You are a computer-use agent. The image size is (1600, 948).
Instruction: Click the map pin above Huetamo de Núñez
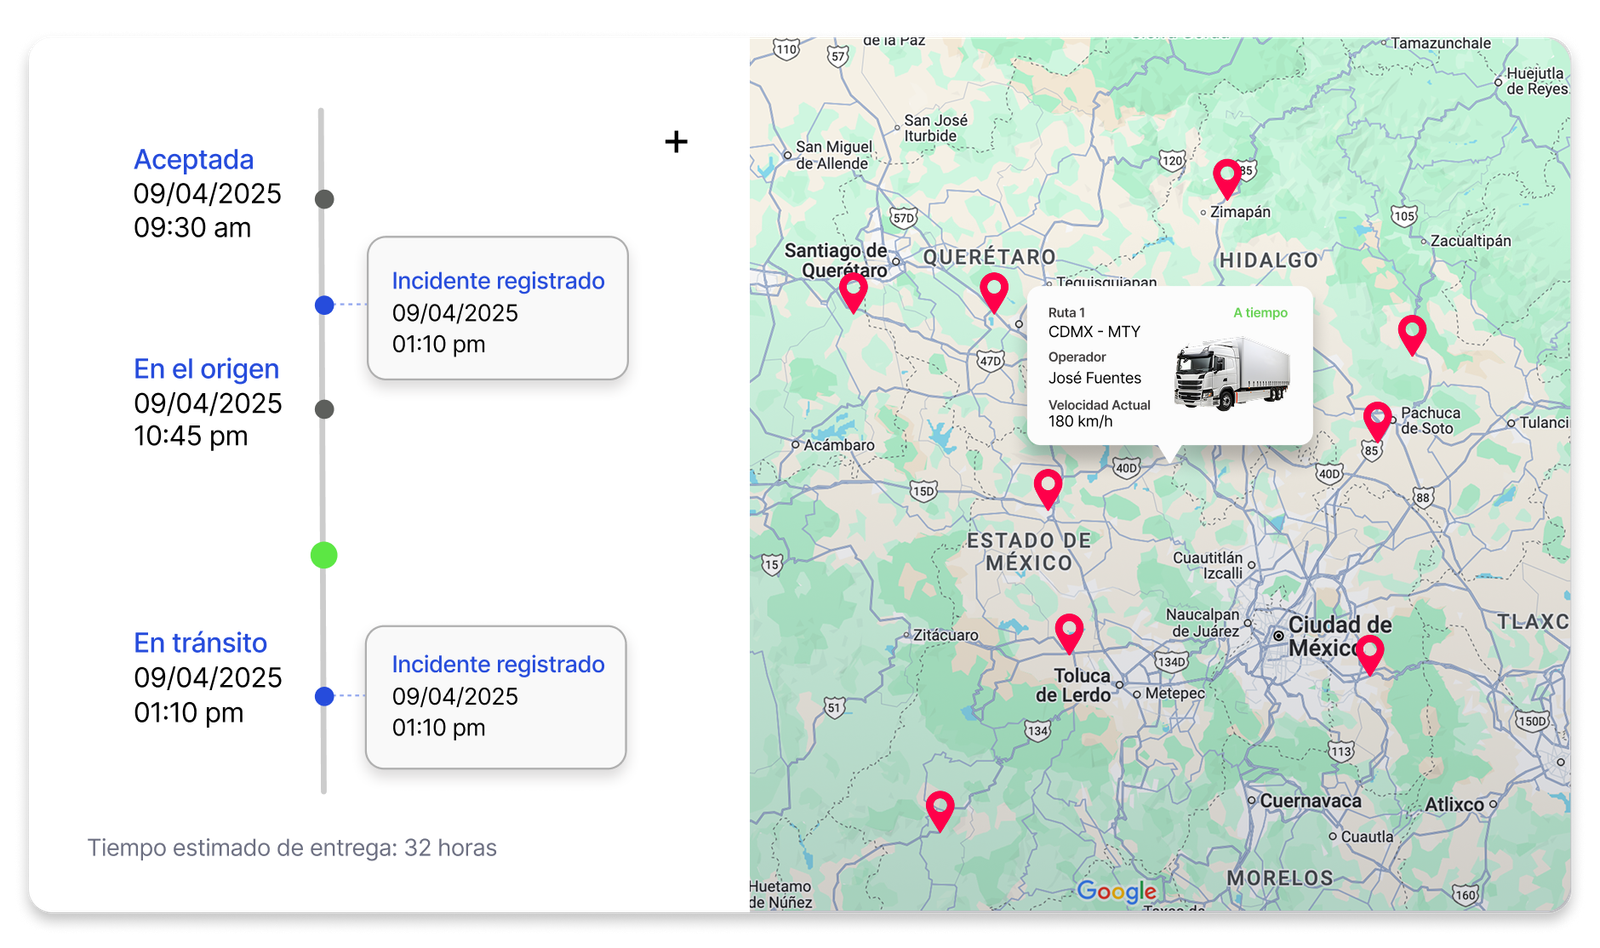click(940, 812)
